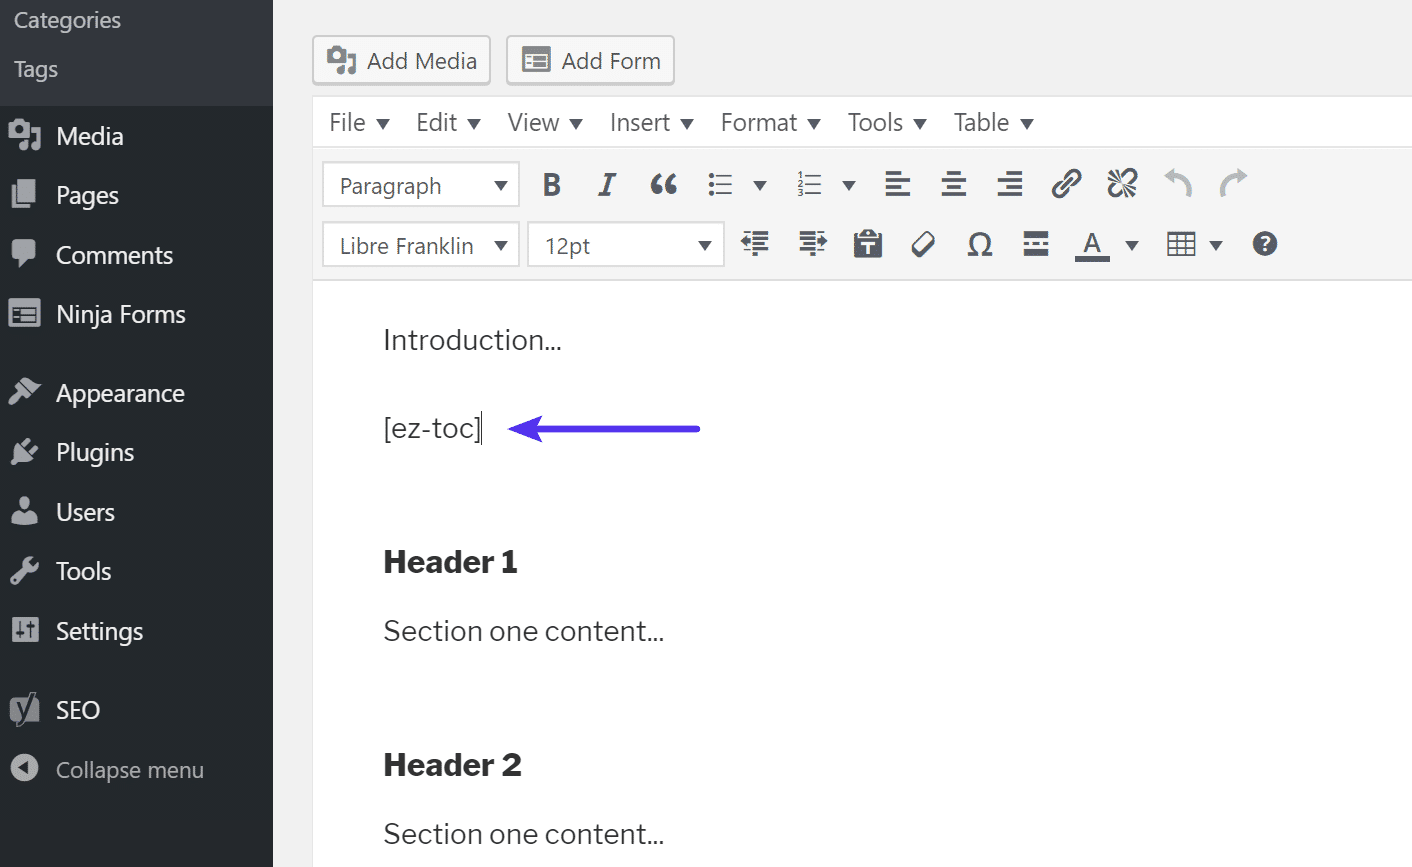
Task: Insert a hyperlink
Action: tap(1066, 184)
